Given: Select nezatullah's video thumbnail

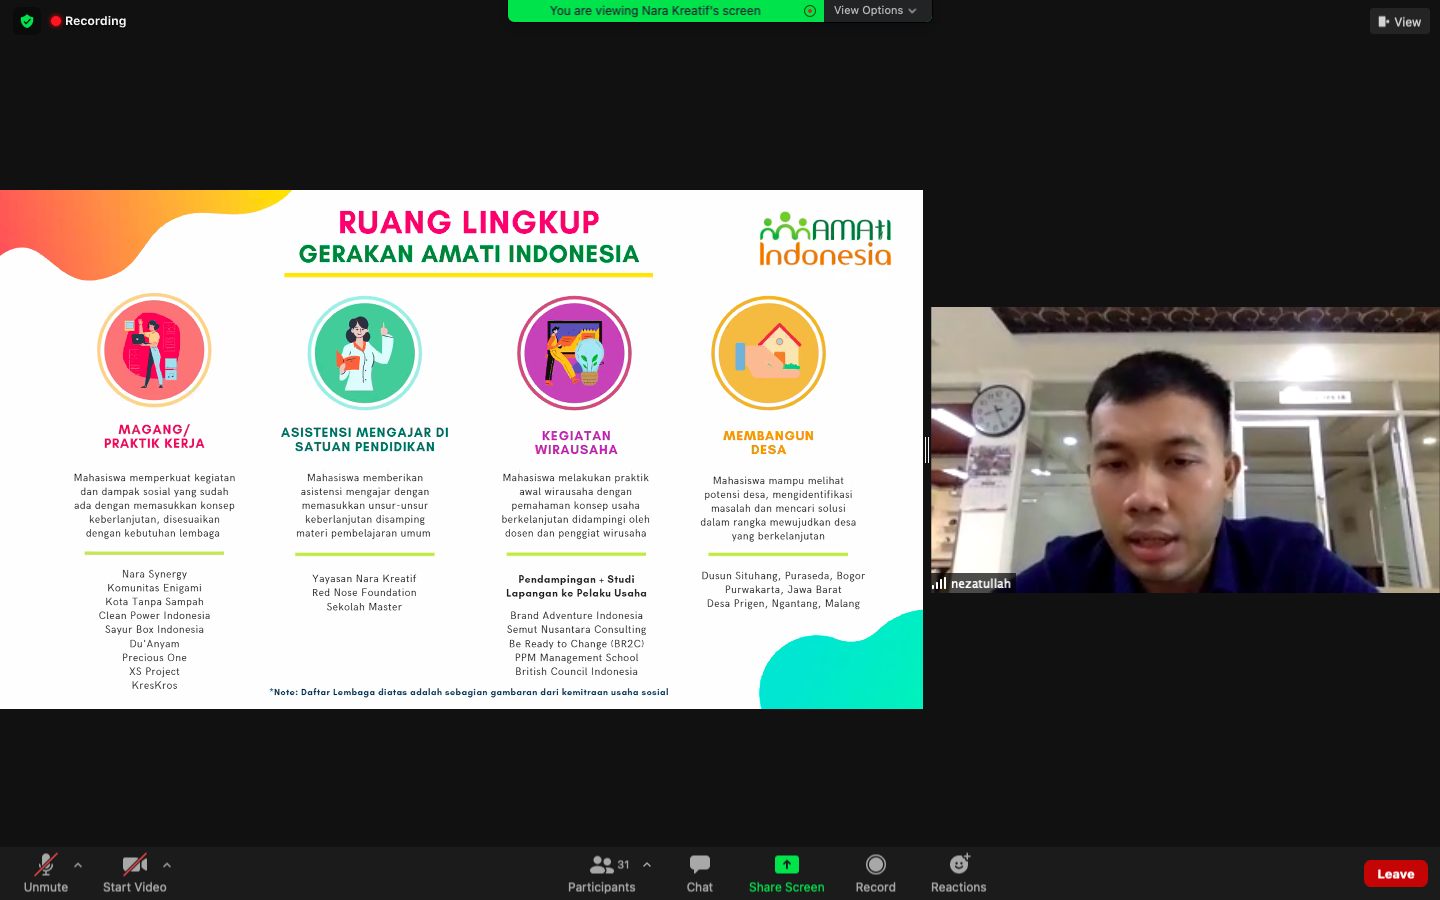Looking at the screenshot, I should 1185,450.
